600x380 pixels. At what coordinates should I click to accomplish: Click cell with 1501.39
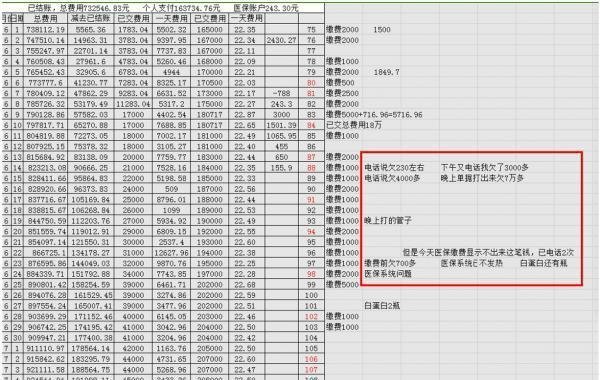coord(281,126)
